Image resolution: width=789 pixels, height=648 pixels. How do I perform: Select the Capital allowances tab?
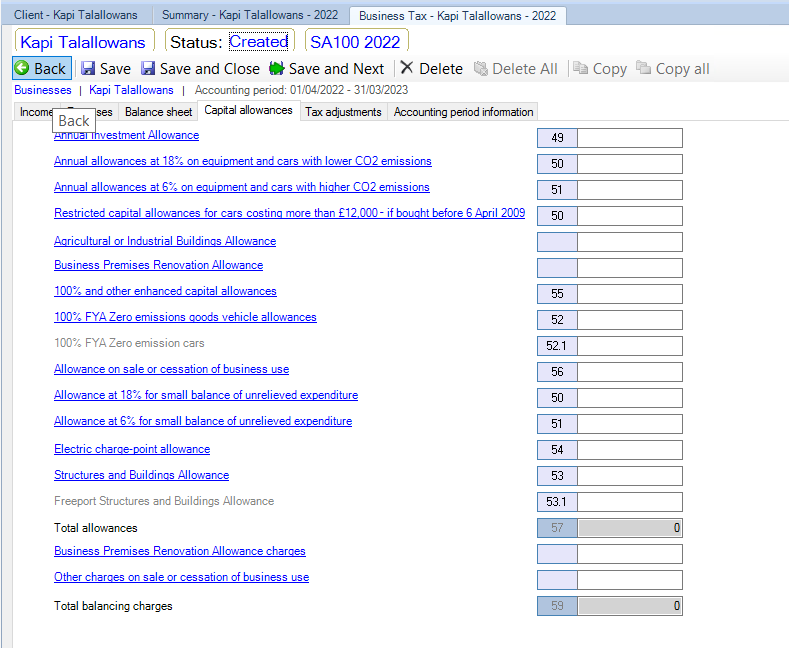coord(249,110)
